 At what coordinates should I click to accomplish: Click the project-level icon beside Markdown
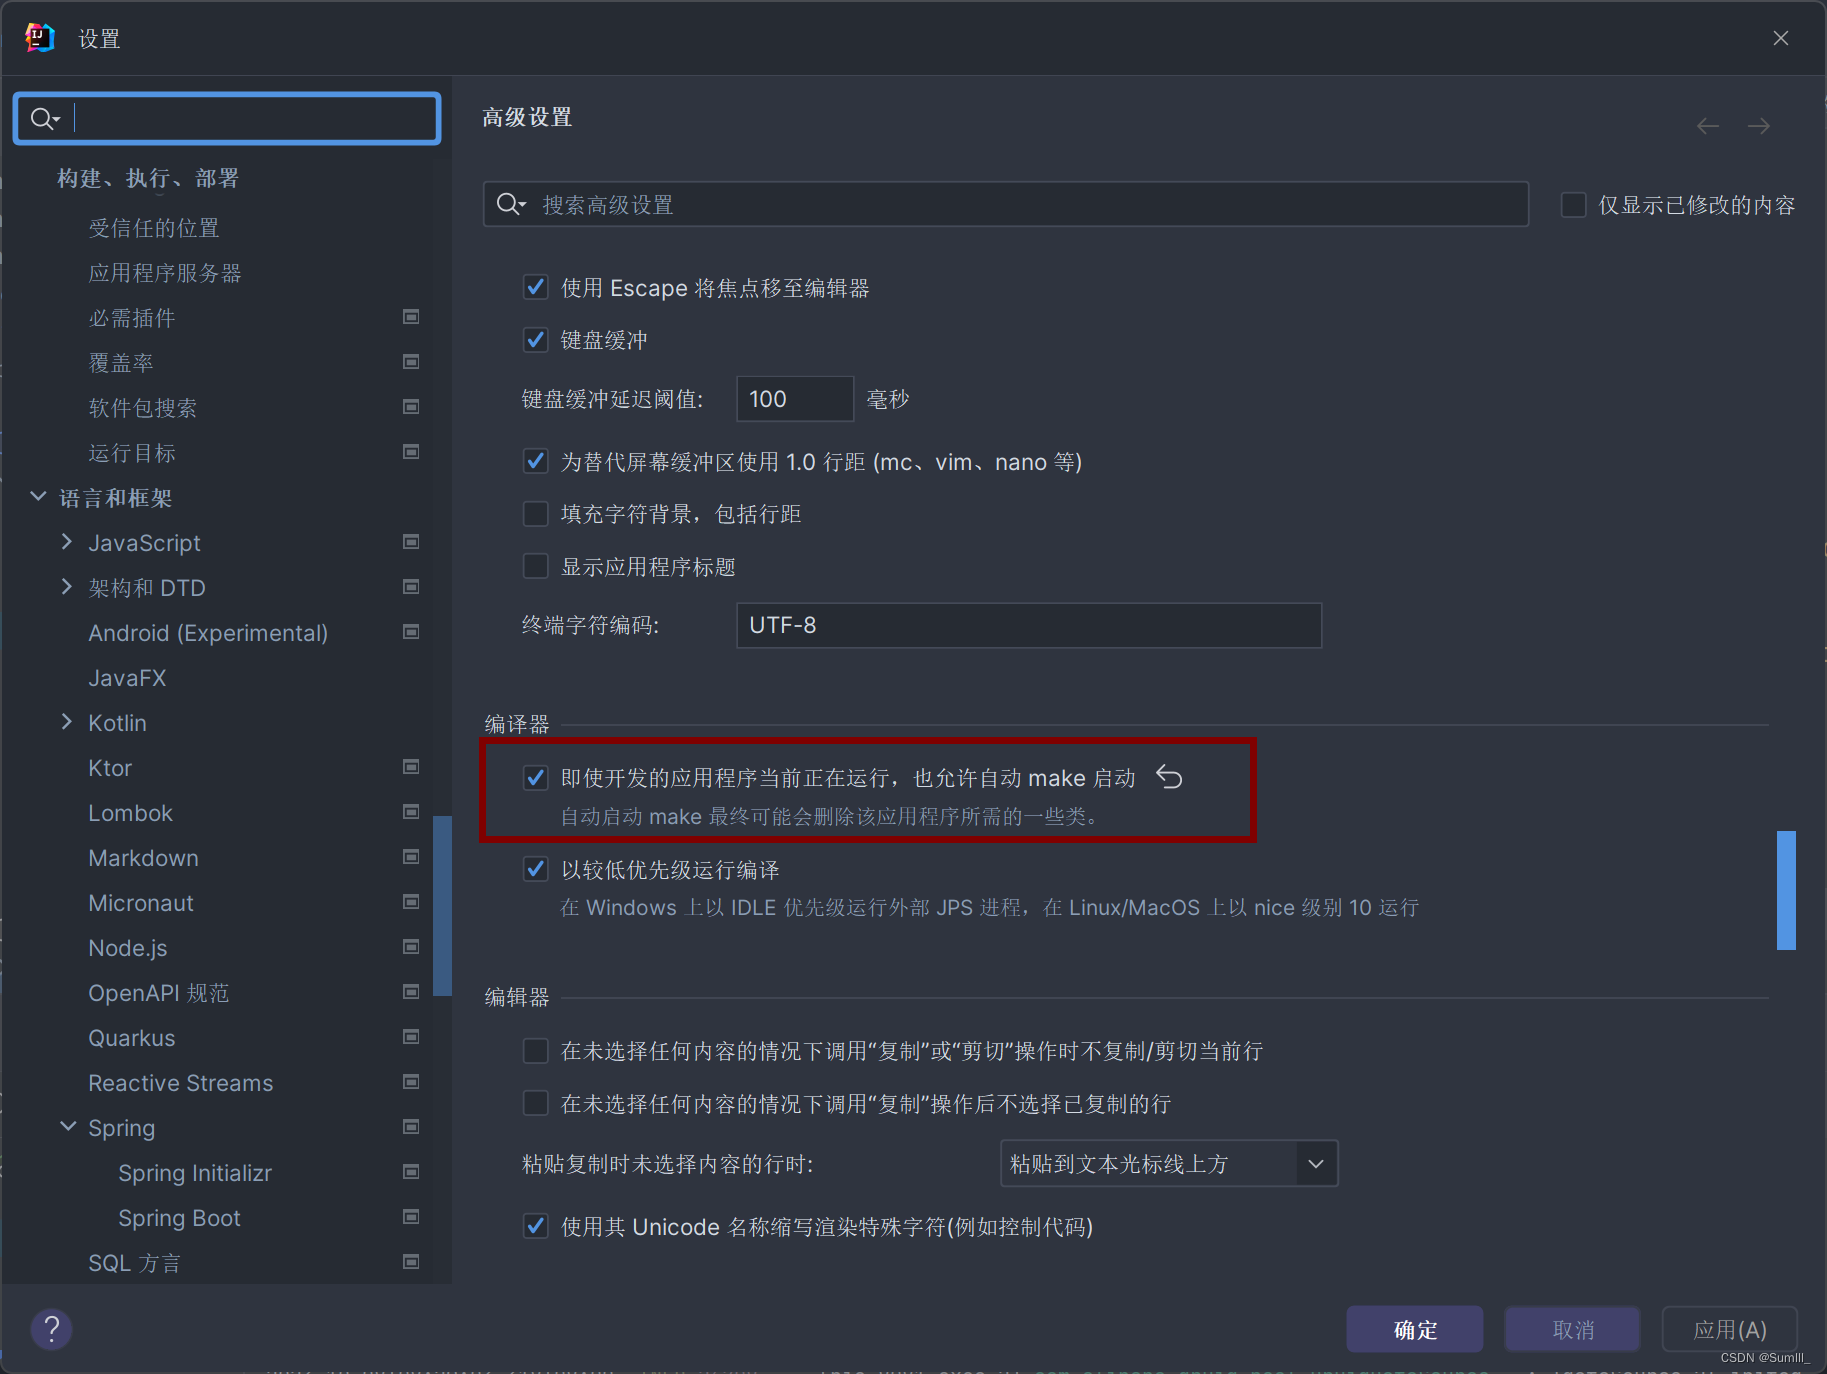click(x=411, y=857)
